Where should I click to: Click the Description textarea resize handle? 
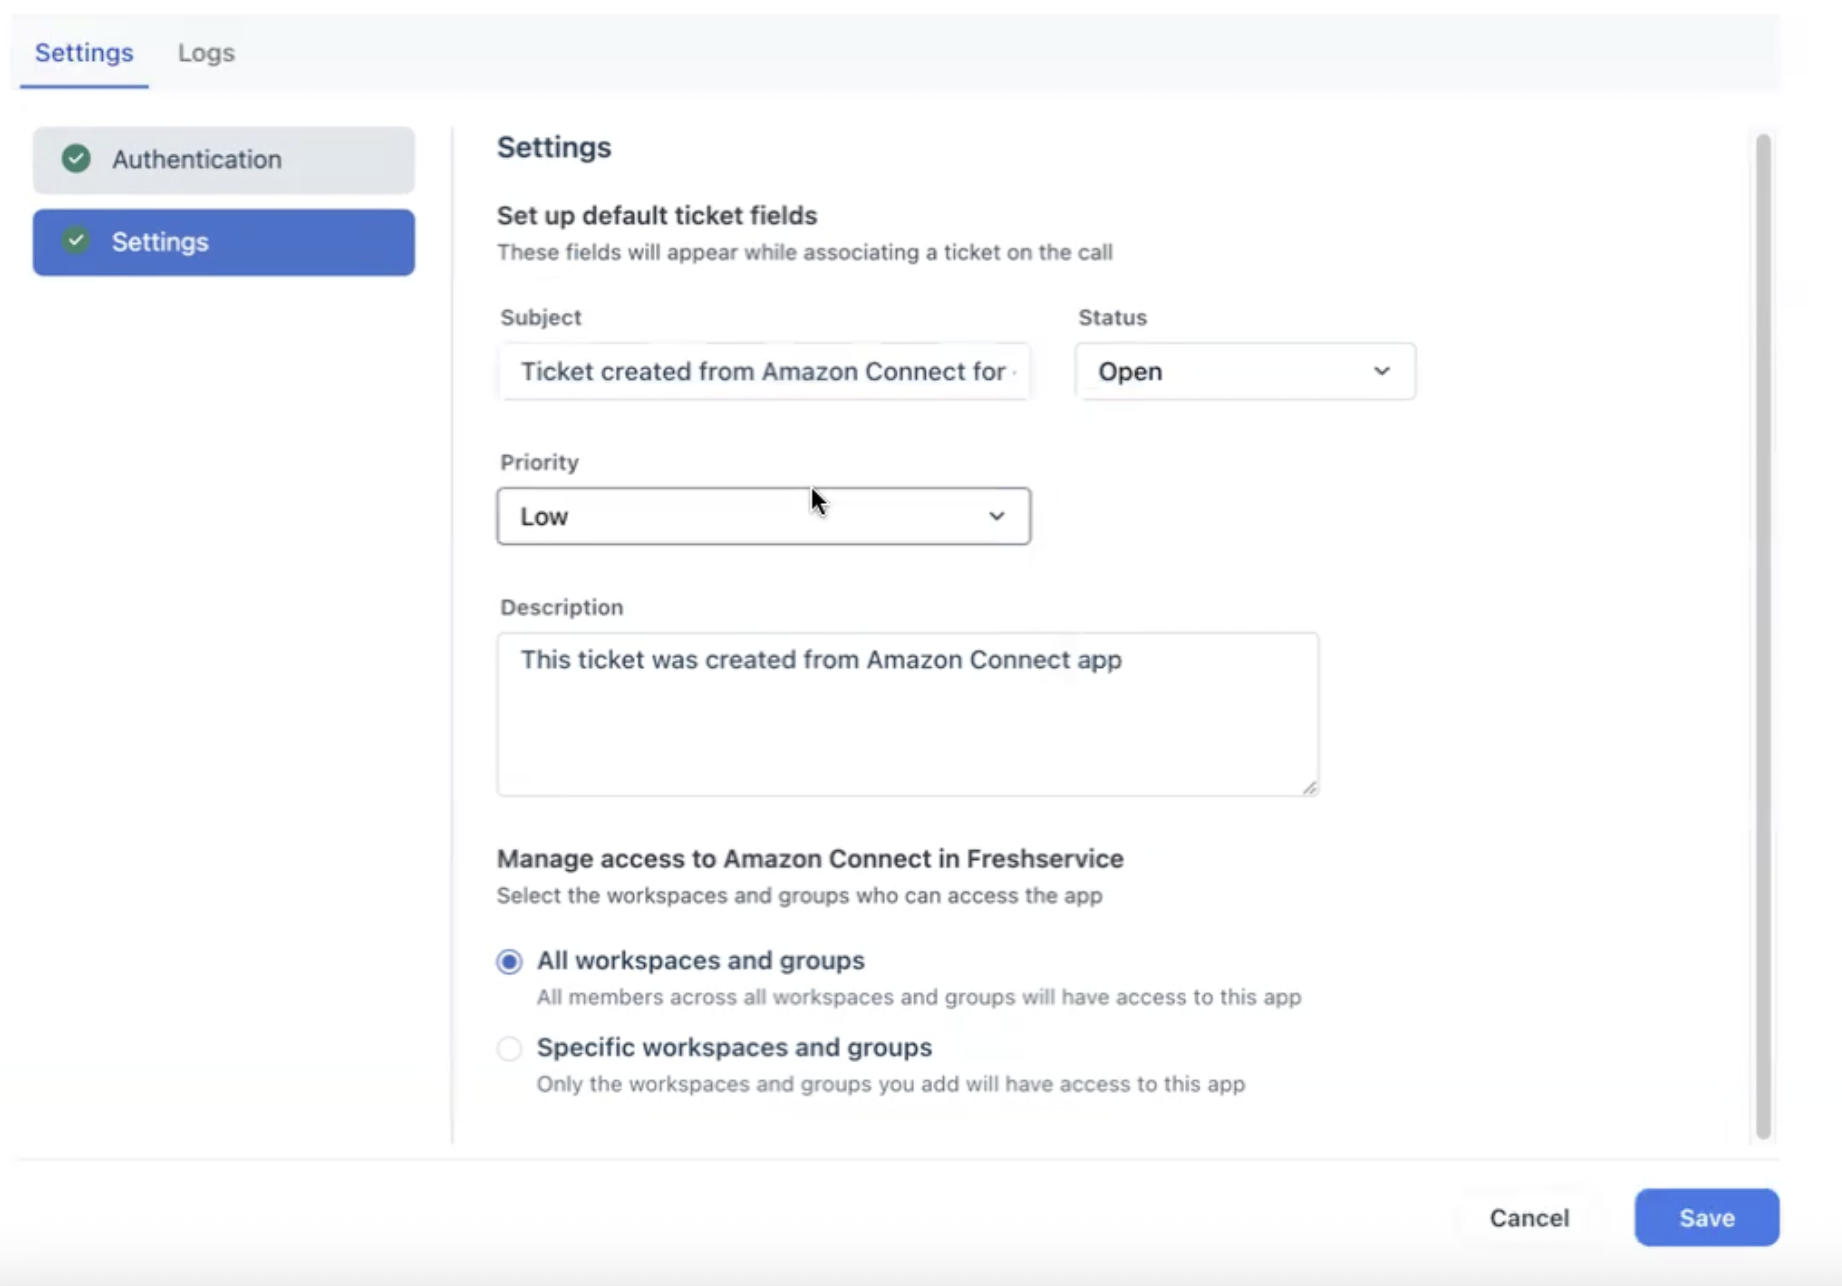1309,787
